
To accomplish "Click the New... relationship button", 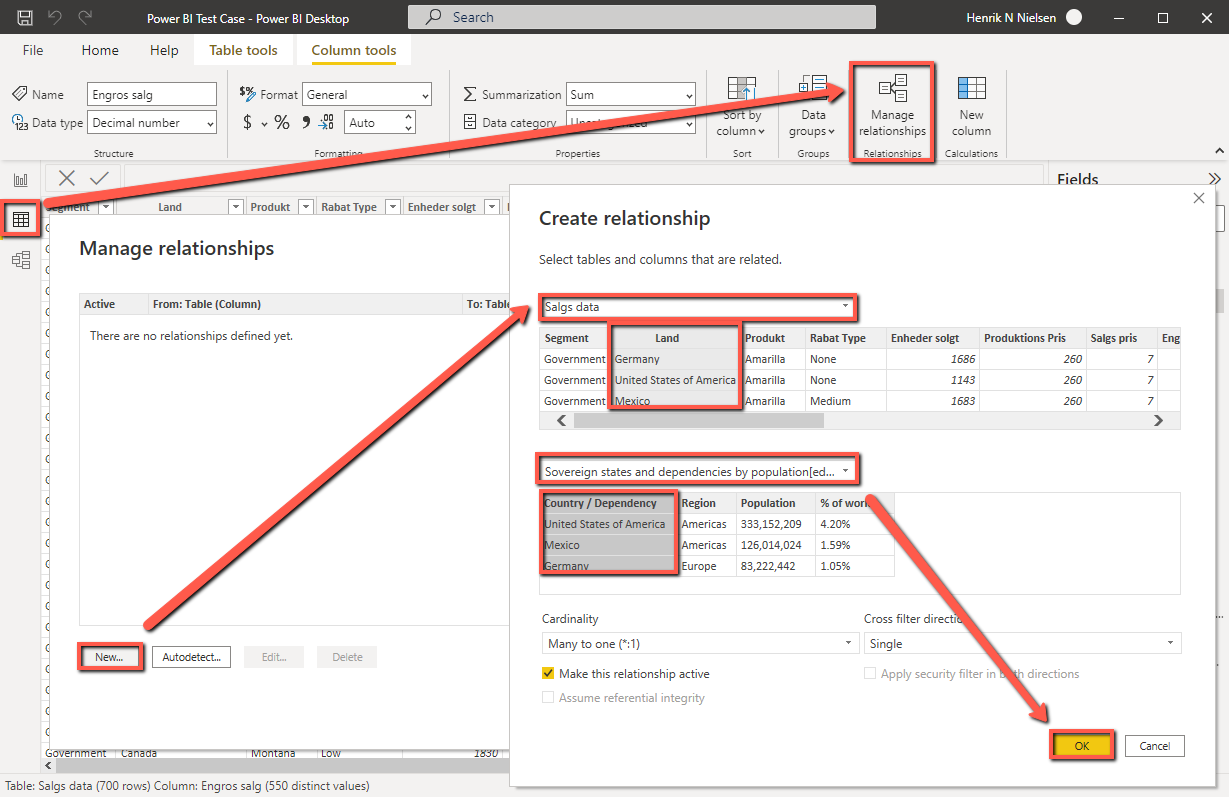I will coord(109,657).
